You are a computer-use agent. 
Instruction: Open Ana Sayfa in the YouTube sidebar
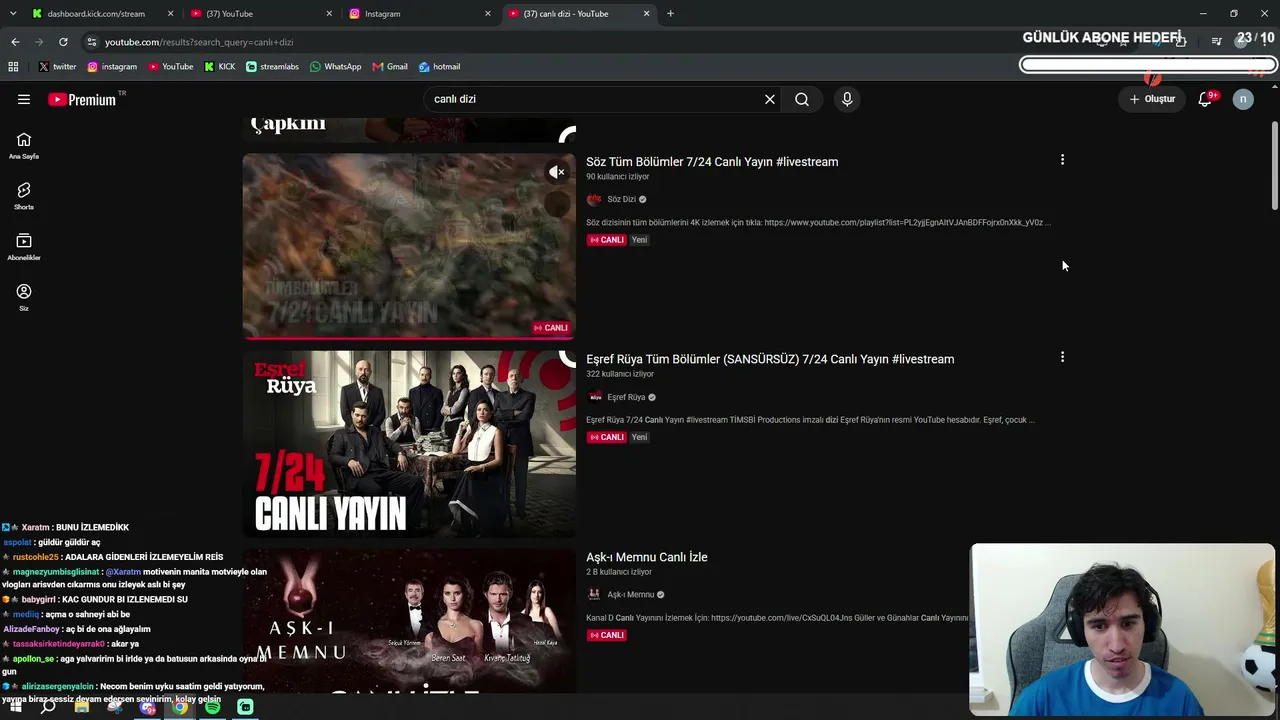(24, 146)
